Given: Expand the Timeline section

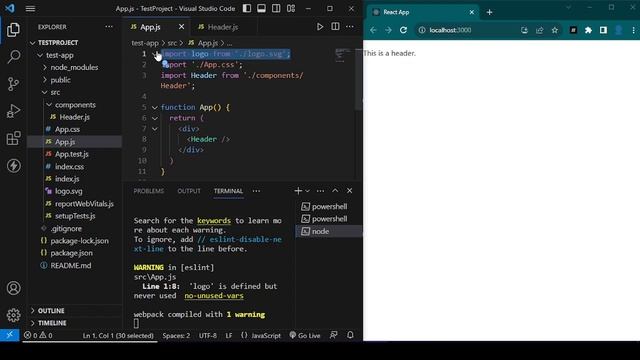Looking at the screenshot, I should tap(75, 323).
